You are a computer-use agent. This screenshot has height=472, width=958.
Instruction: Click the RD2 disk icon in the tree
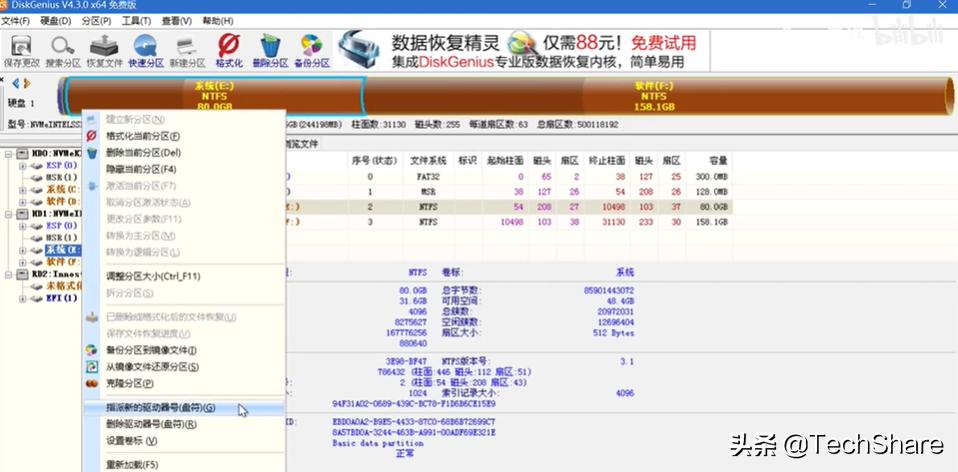[x=23, y=275]
